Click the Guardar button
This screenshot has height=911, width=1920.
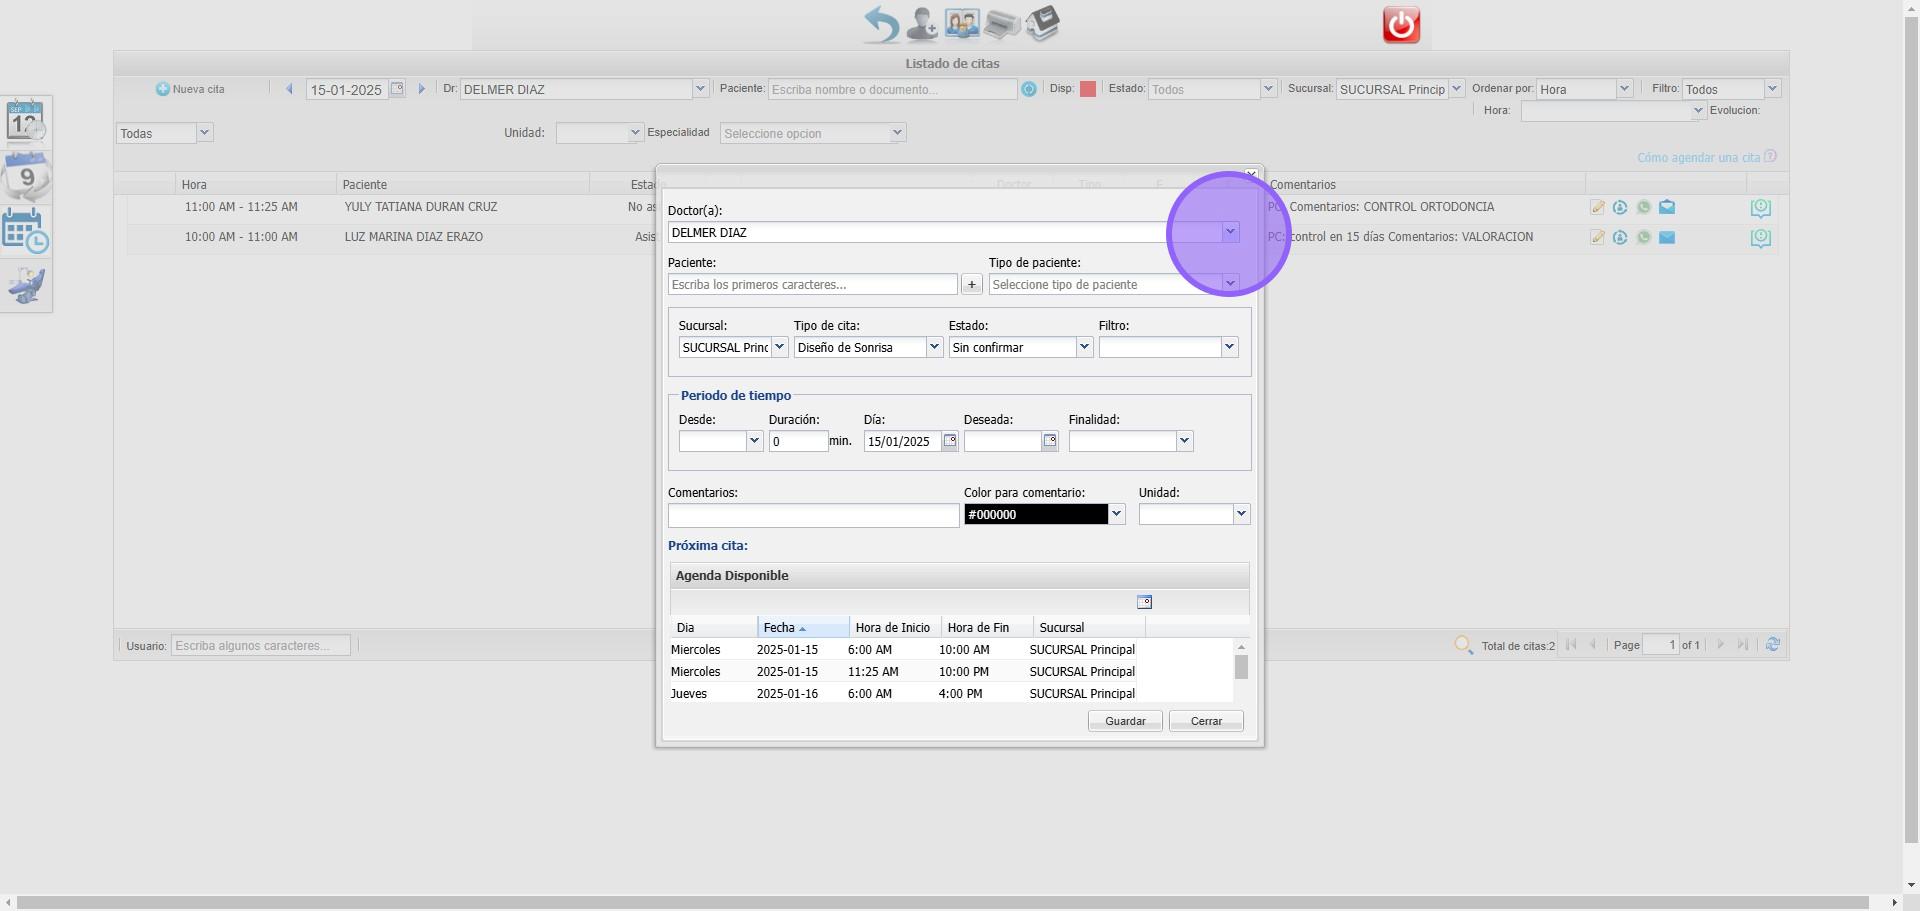pos(1124,721)
